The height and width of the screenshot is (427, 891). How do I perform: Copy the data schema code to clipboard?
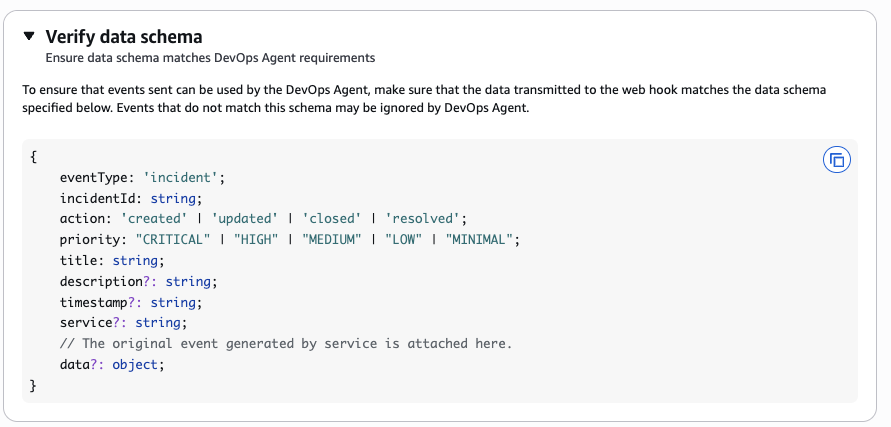(x=836, y=160)
